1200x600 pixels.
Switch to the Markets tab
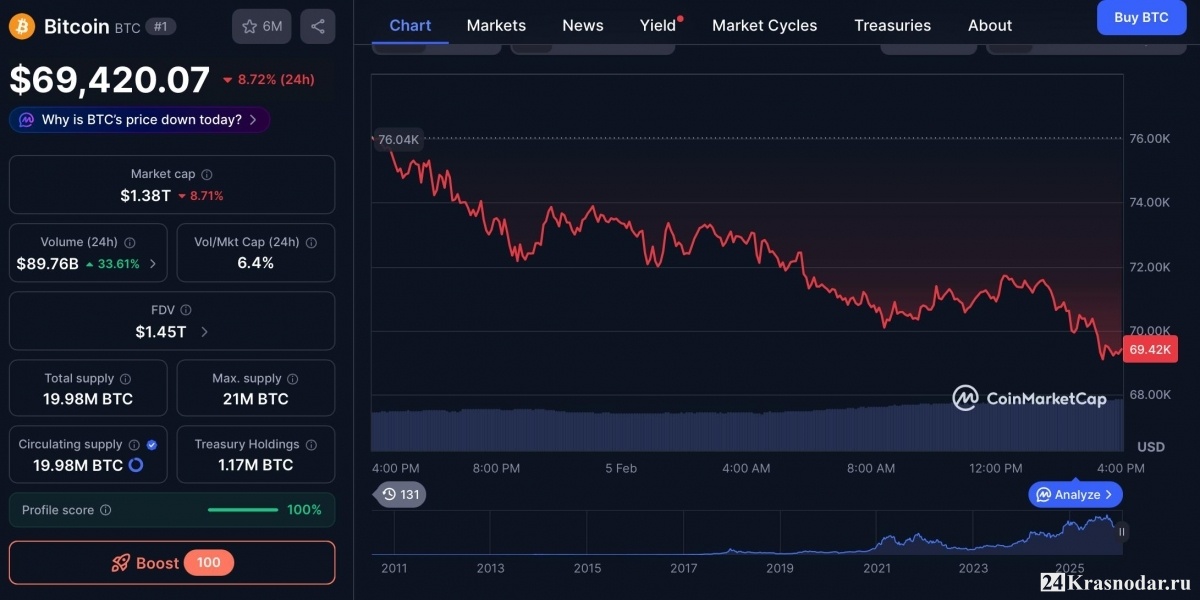pos(496,25)
